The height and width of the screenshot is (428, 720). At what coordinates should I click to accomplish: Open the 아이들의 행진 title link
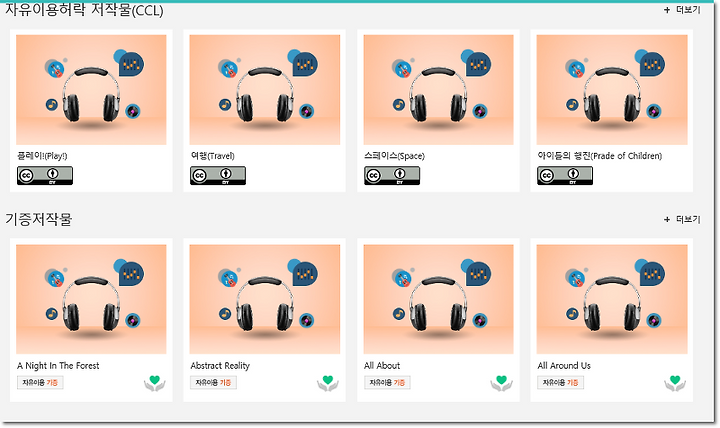(600, 156)
